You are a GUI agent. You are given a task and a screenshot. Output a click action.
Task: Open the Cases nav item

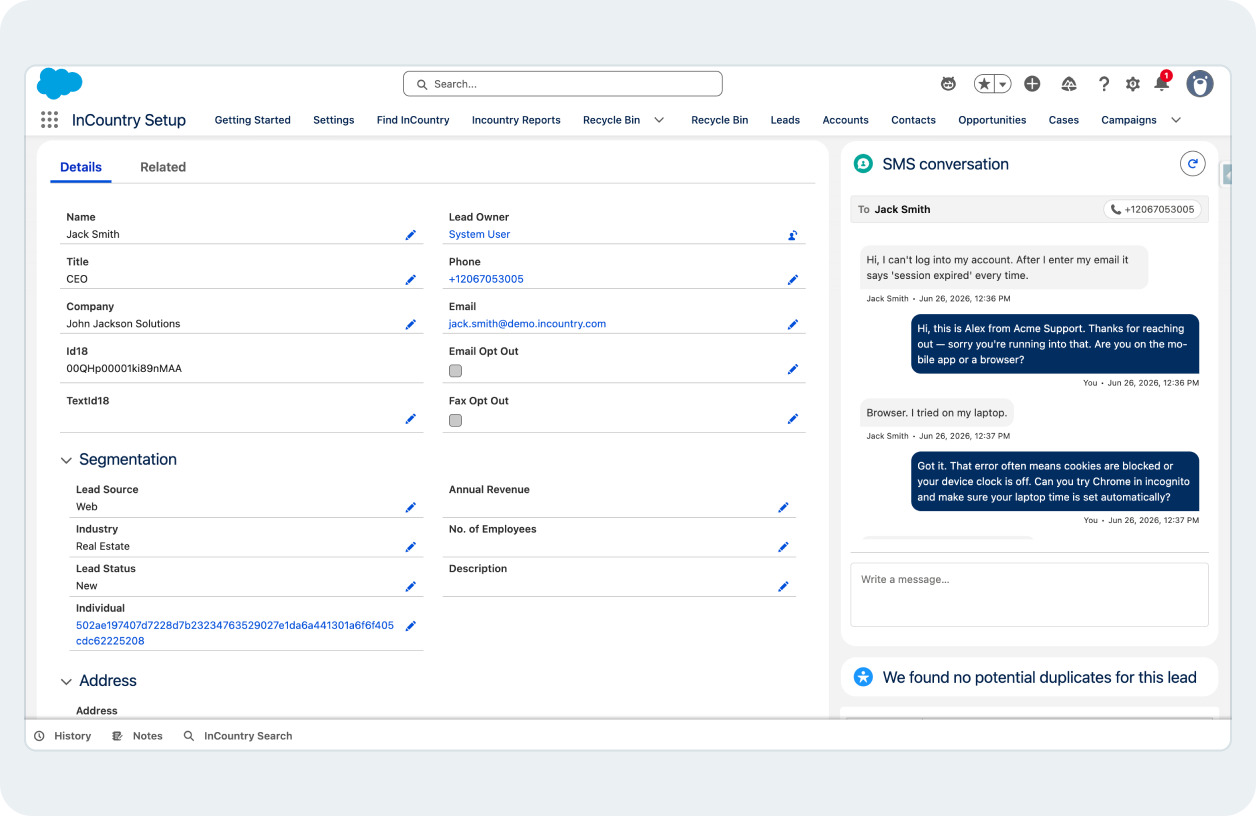[1064, 120]
